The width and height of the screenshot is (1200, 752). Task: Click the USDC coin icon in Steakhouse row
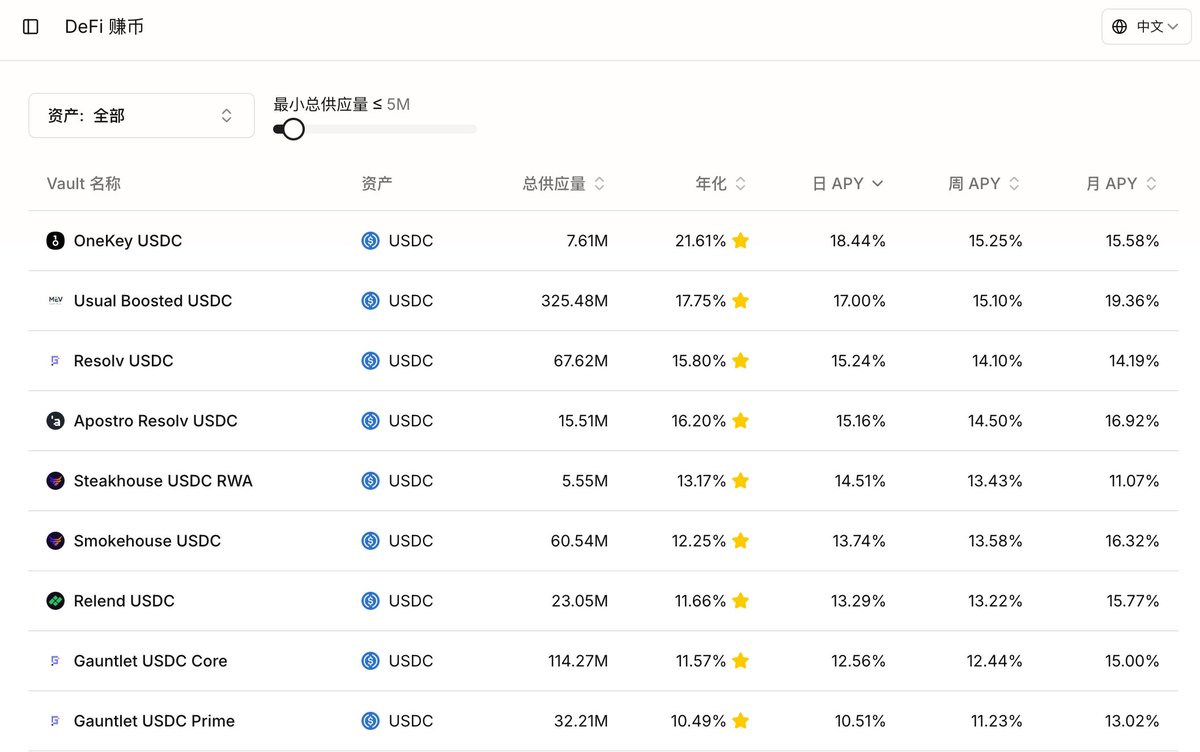pyautogui.click(x=371, y=481)
